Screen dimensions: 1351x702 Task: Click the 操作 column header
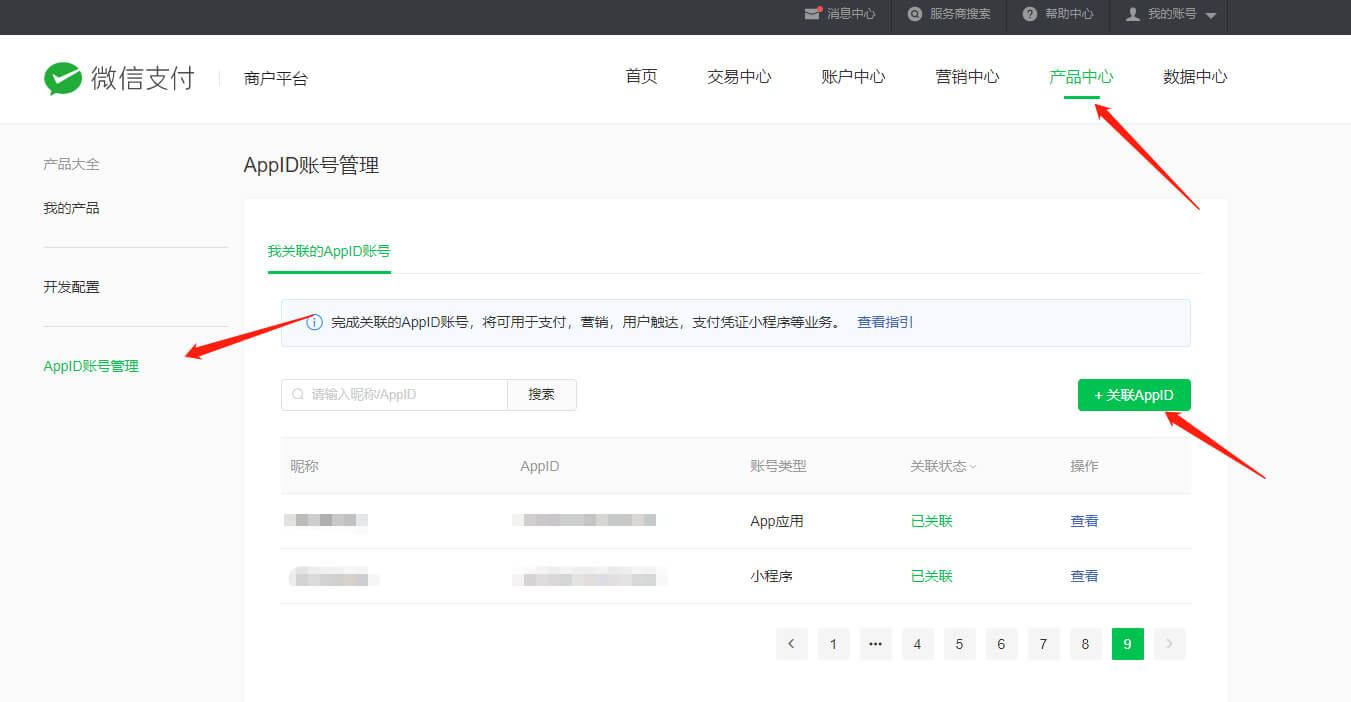(1084, 466)
